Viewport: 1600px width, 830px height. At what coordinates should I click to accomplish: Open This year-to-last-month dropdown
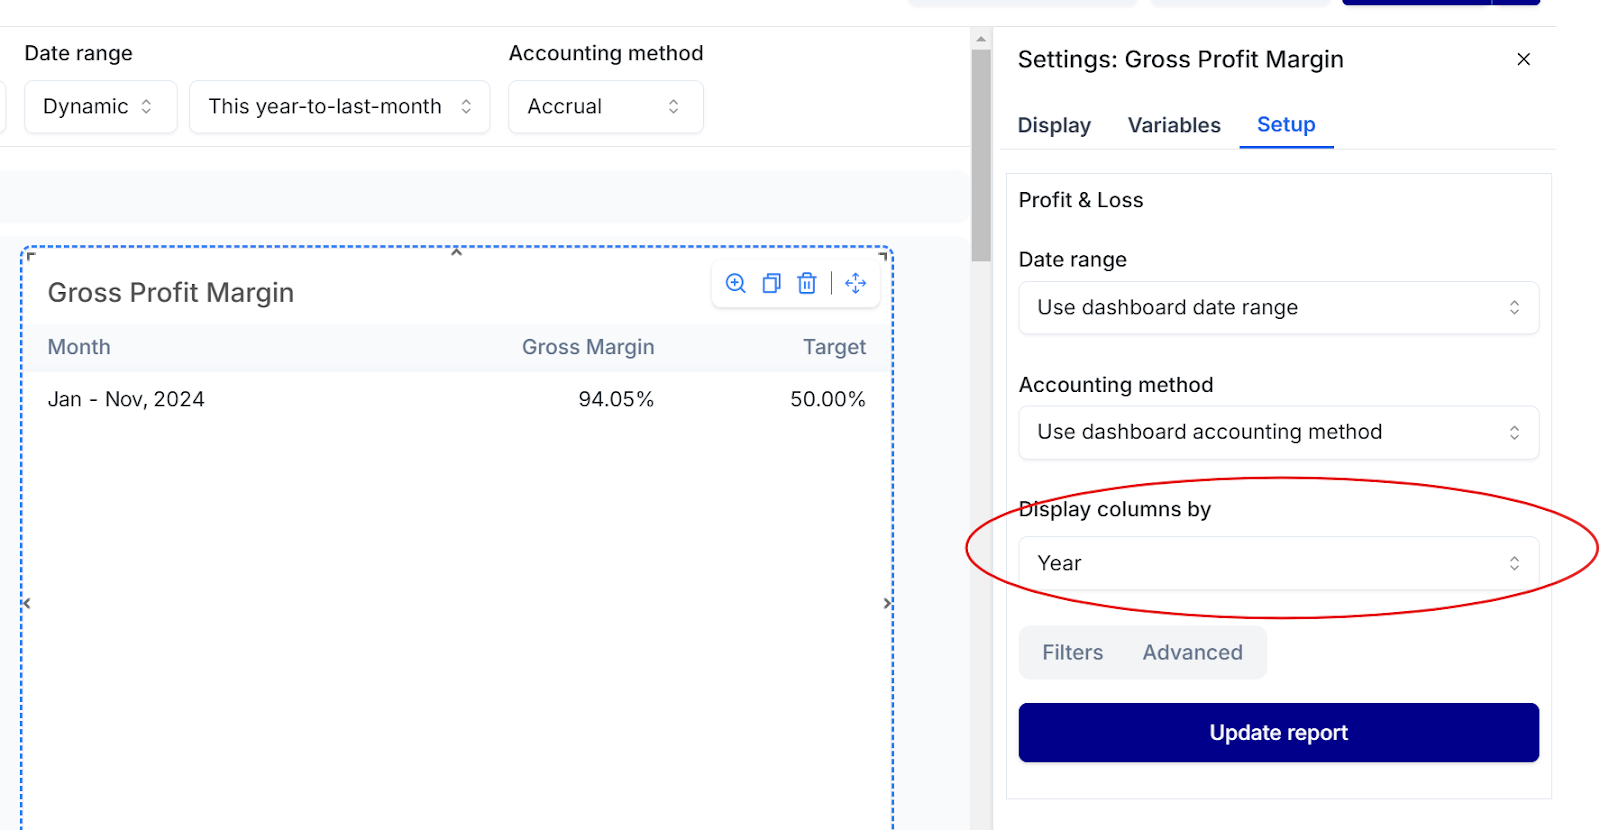click(340, 106)
